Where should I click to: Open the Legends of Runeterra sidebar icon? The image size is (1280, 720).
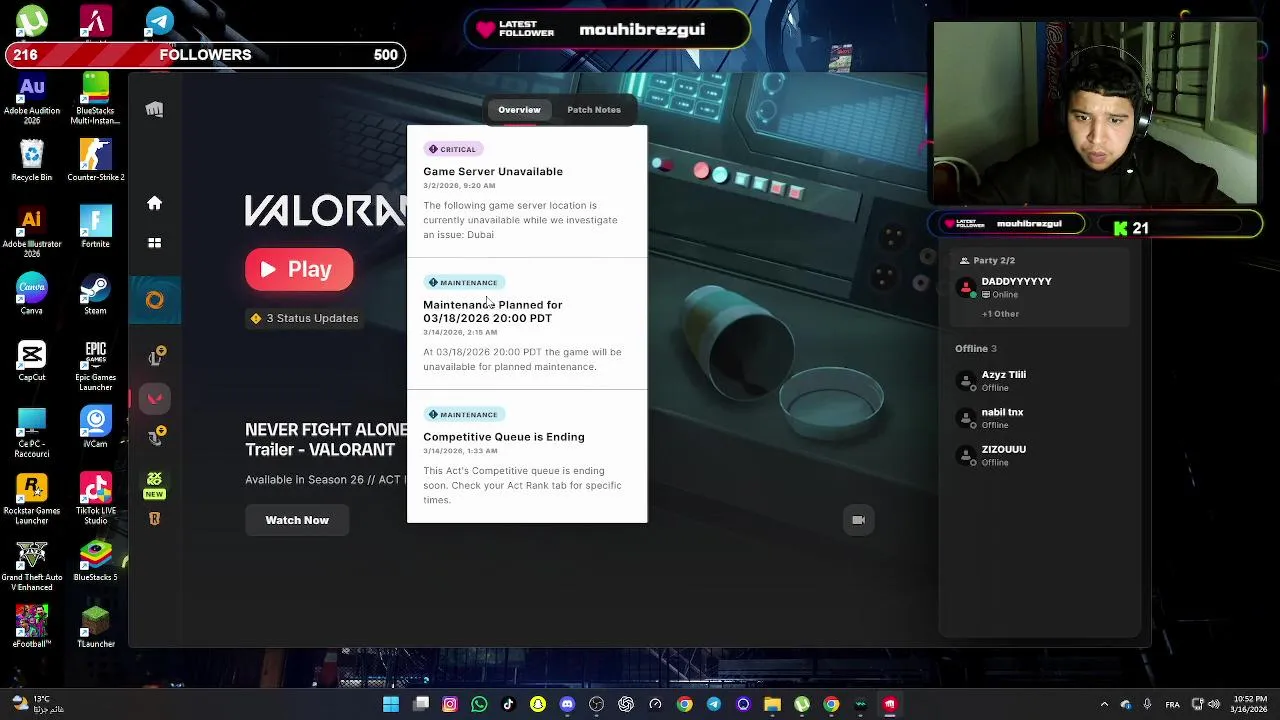(154, 519)
